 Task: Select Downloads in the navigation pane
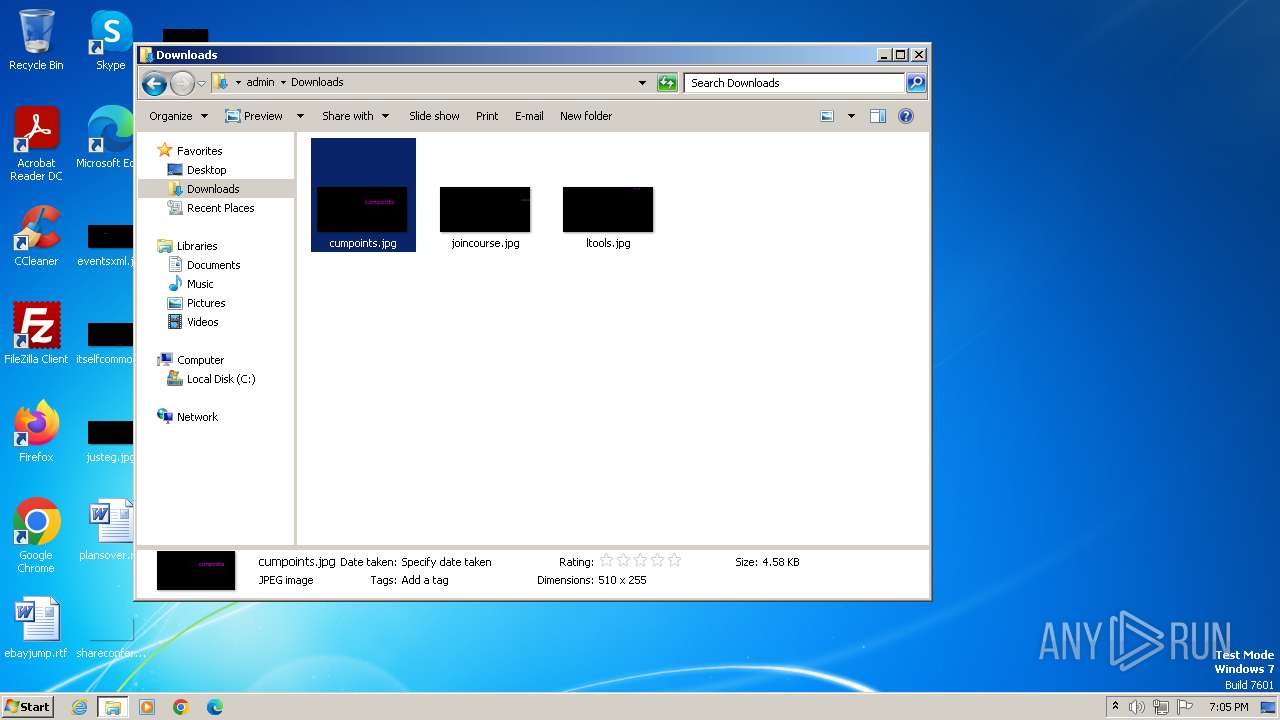213,189
